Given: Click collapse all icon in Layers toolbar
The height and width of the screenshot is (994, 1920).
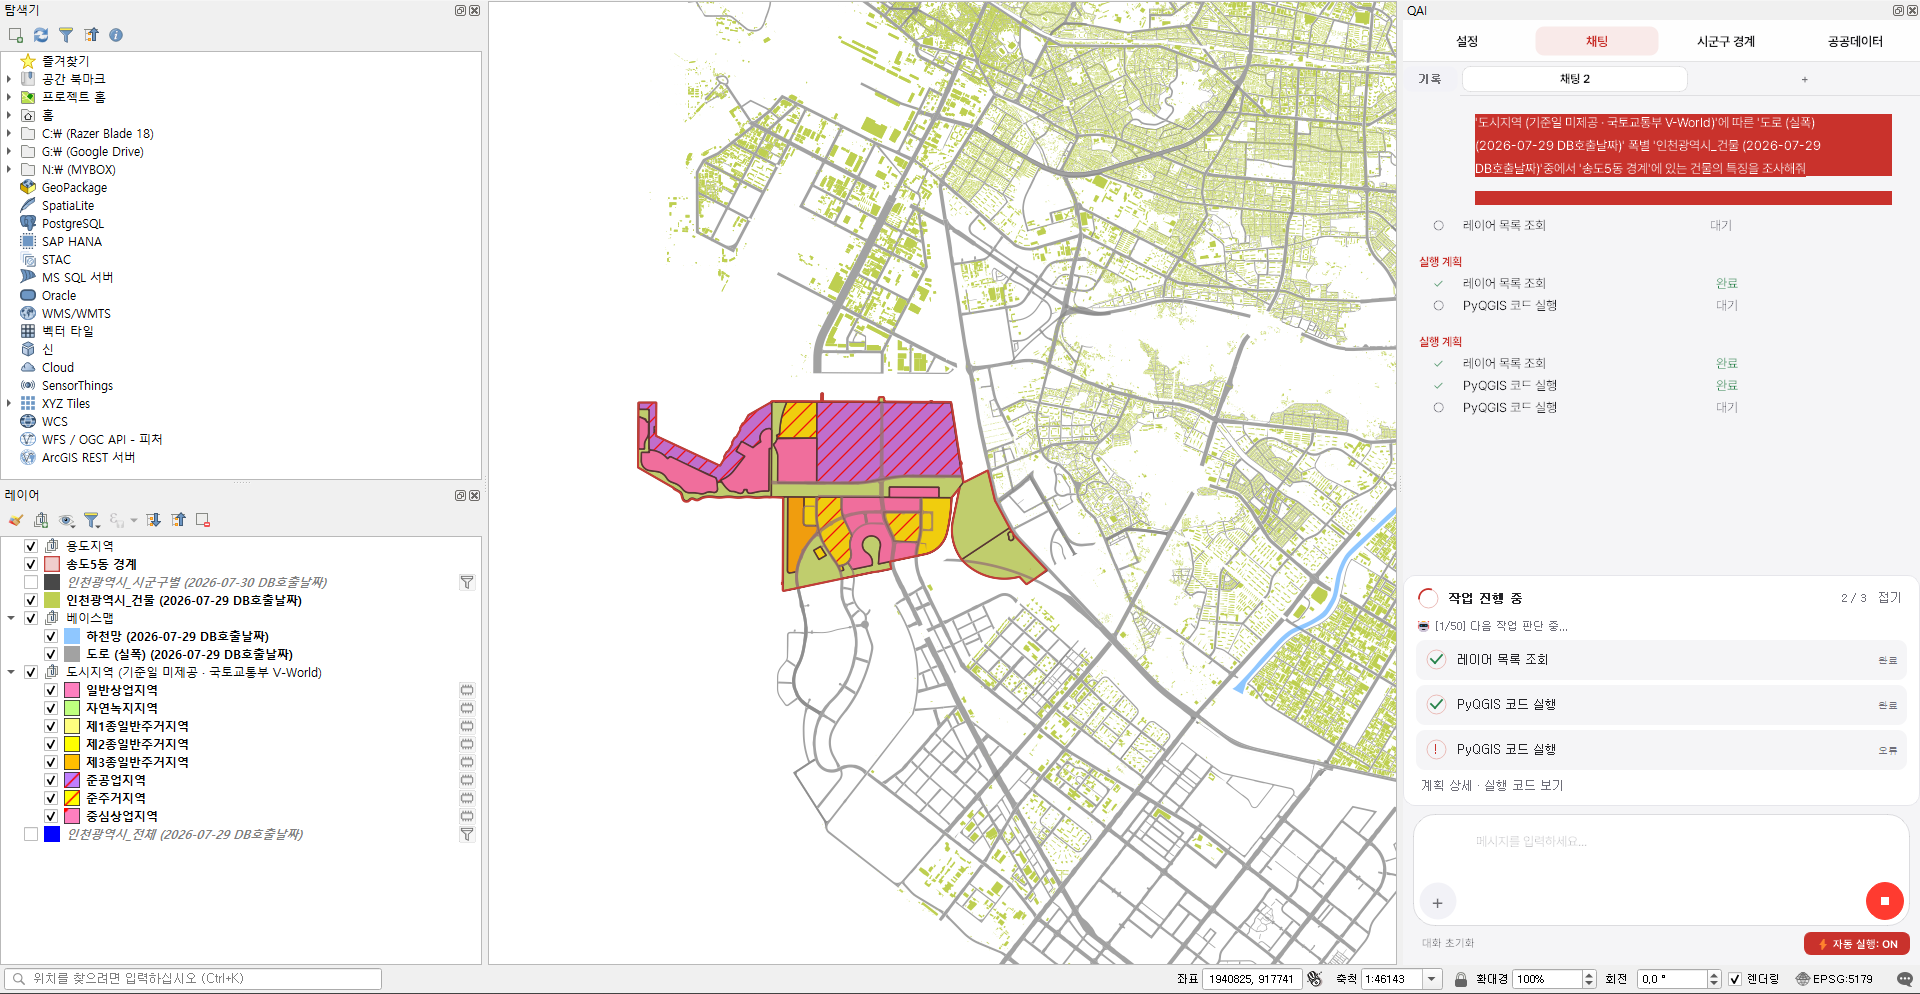Looking at the screenshot, I should (178, 520).
